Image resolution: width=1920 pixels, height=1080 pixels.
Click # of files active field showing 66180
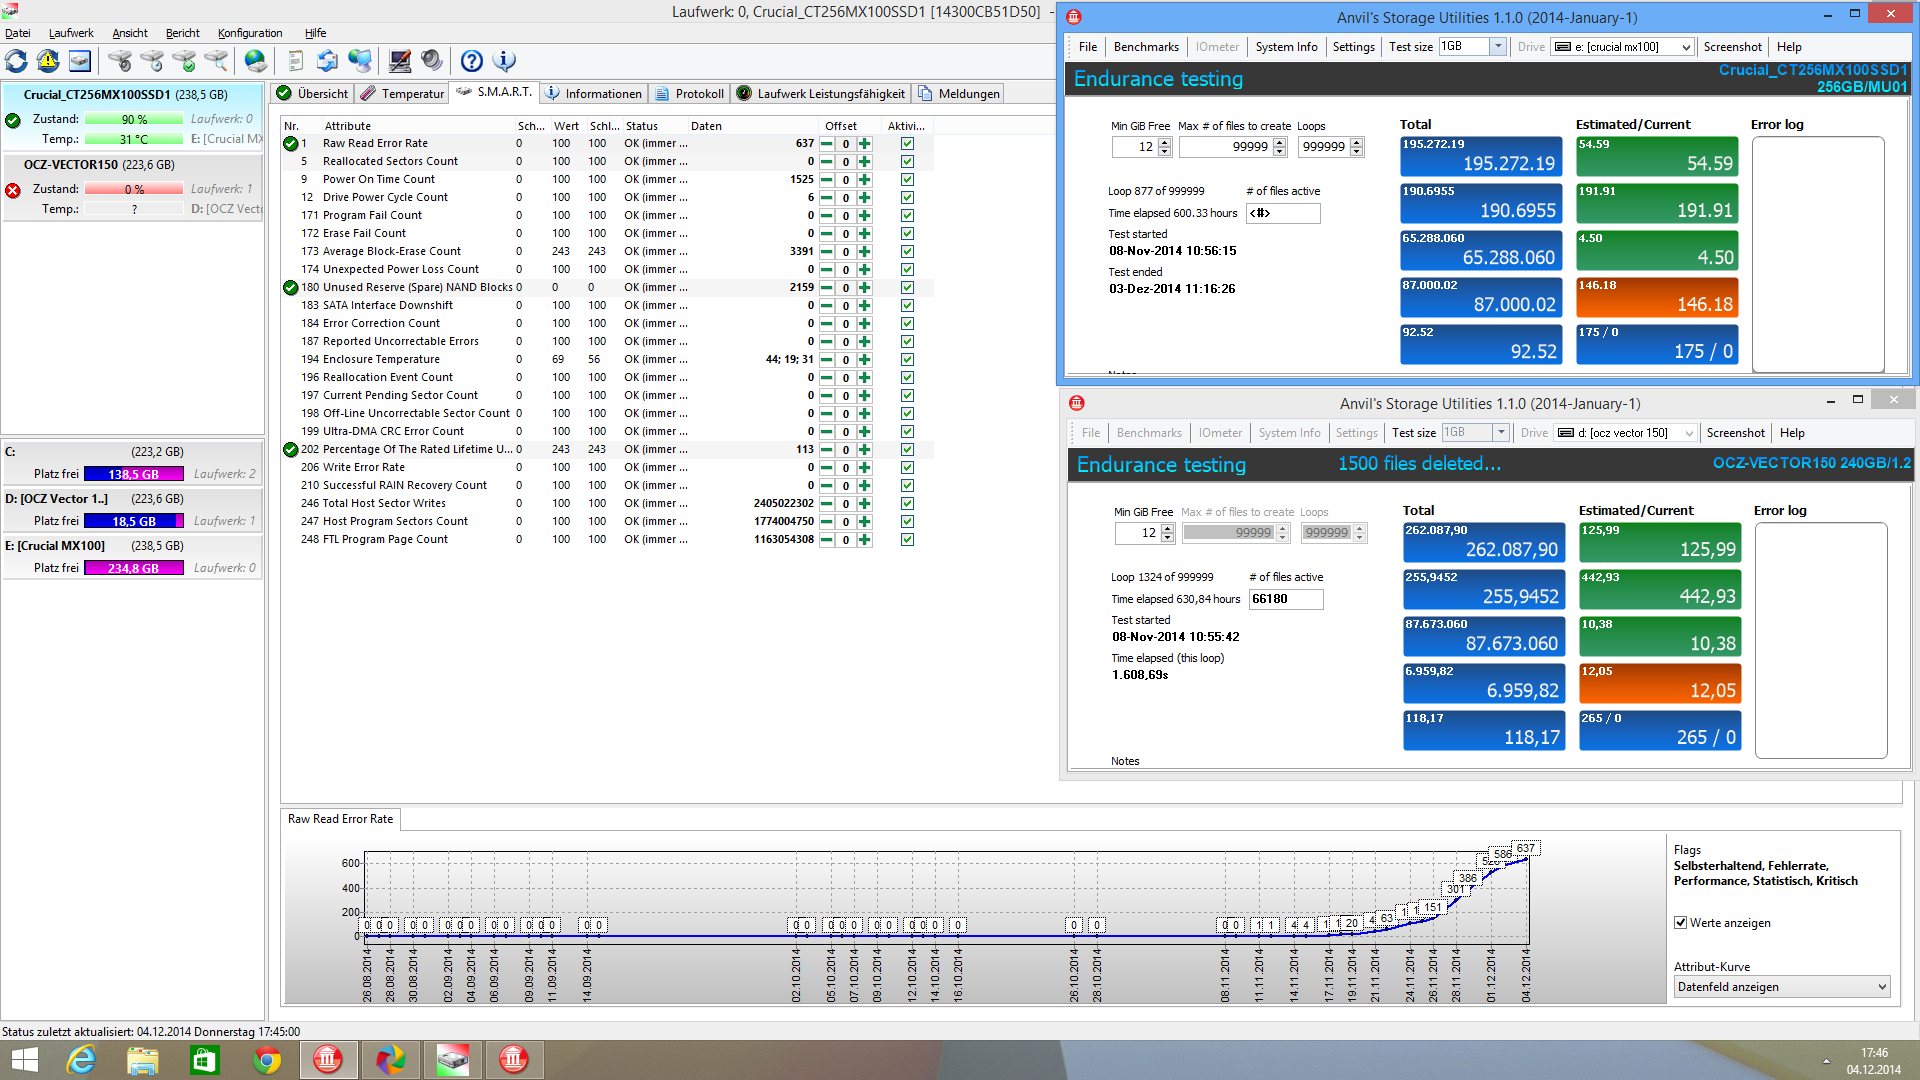coord(1286,599)
